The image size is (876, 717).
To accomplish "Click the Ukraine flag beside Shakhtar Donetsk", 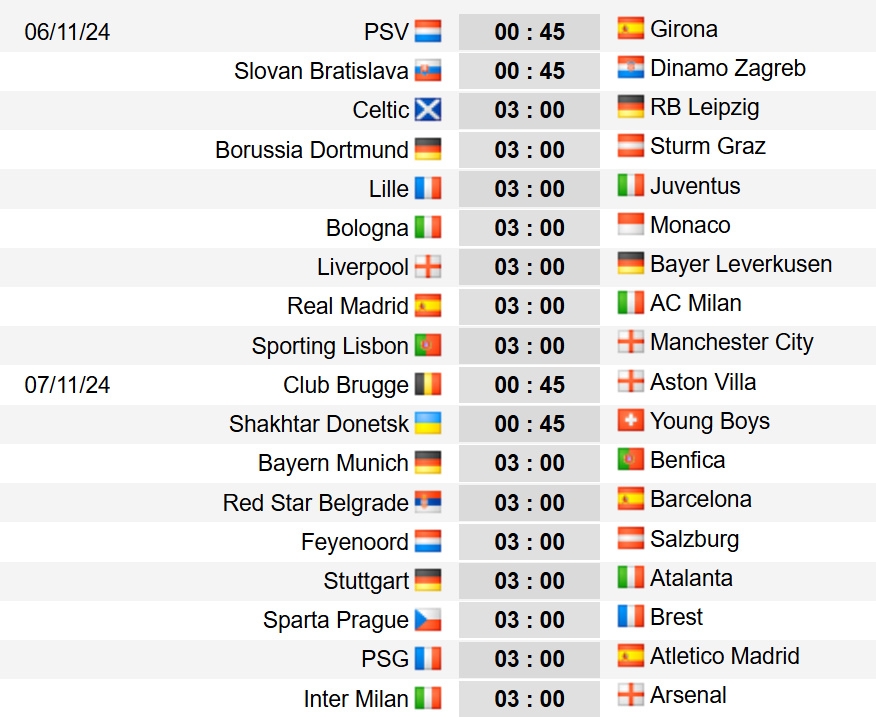I will (428, 424).
